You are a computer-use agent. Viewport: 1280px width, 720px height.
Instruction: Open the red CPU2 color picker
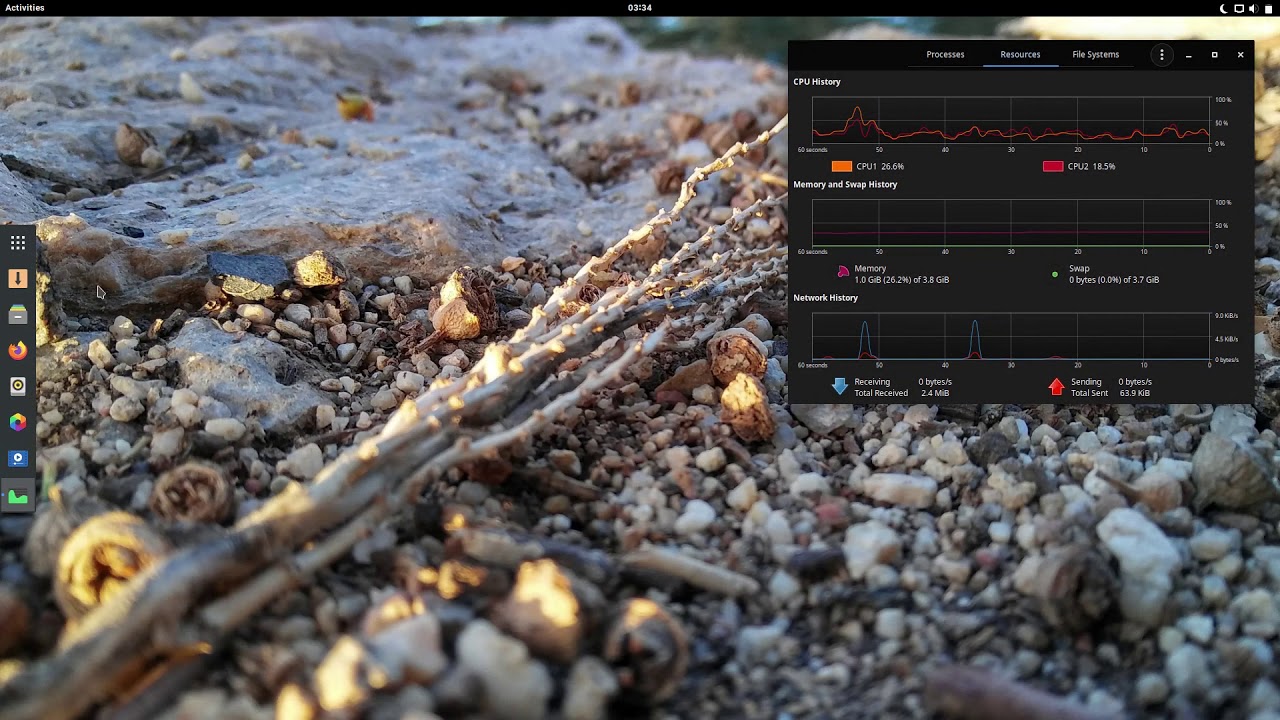tap(1052, 166)
